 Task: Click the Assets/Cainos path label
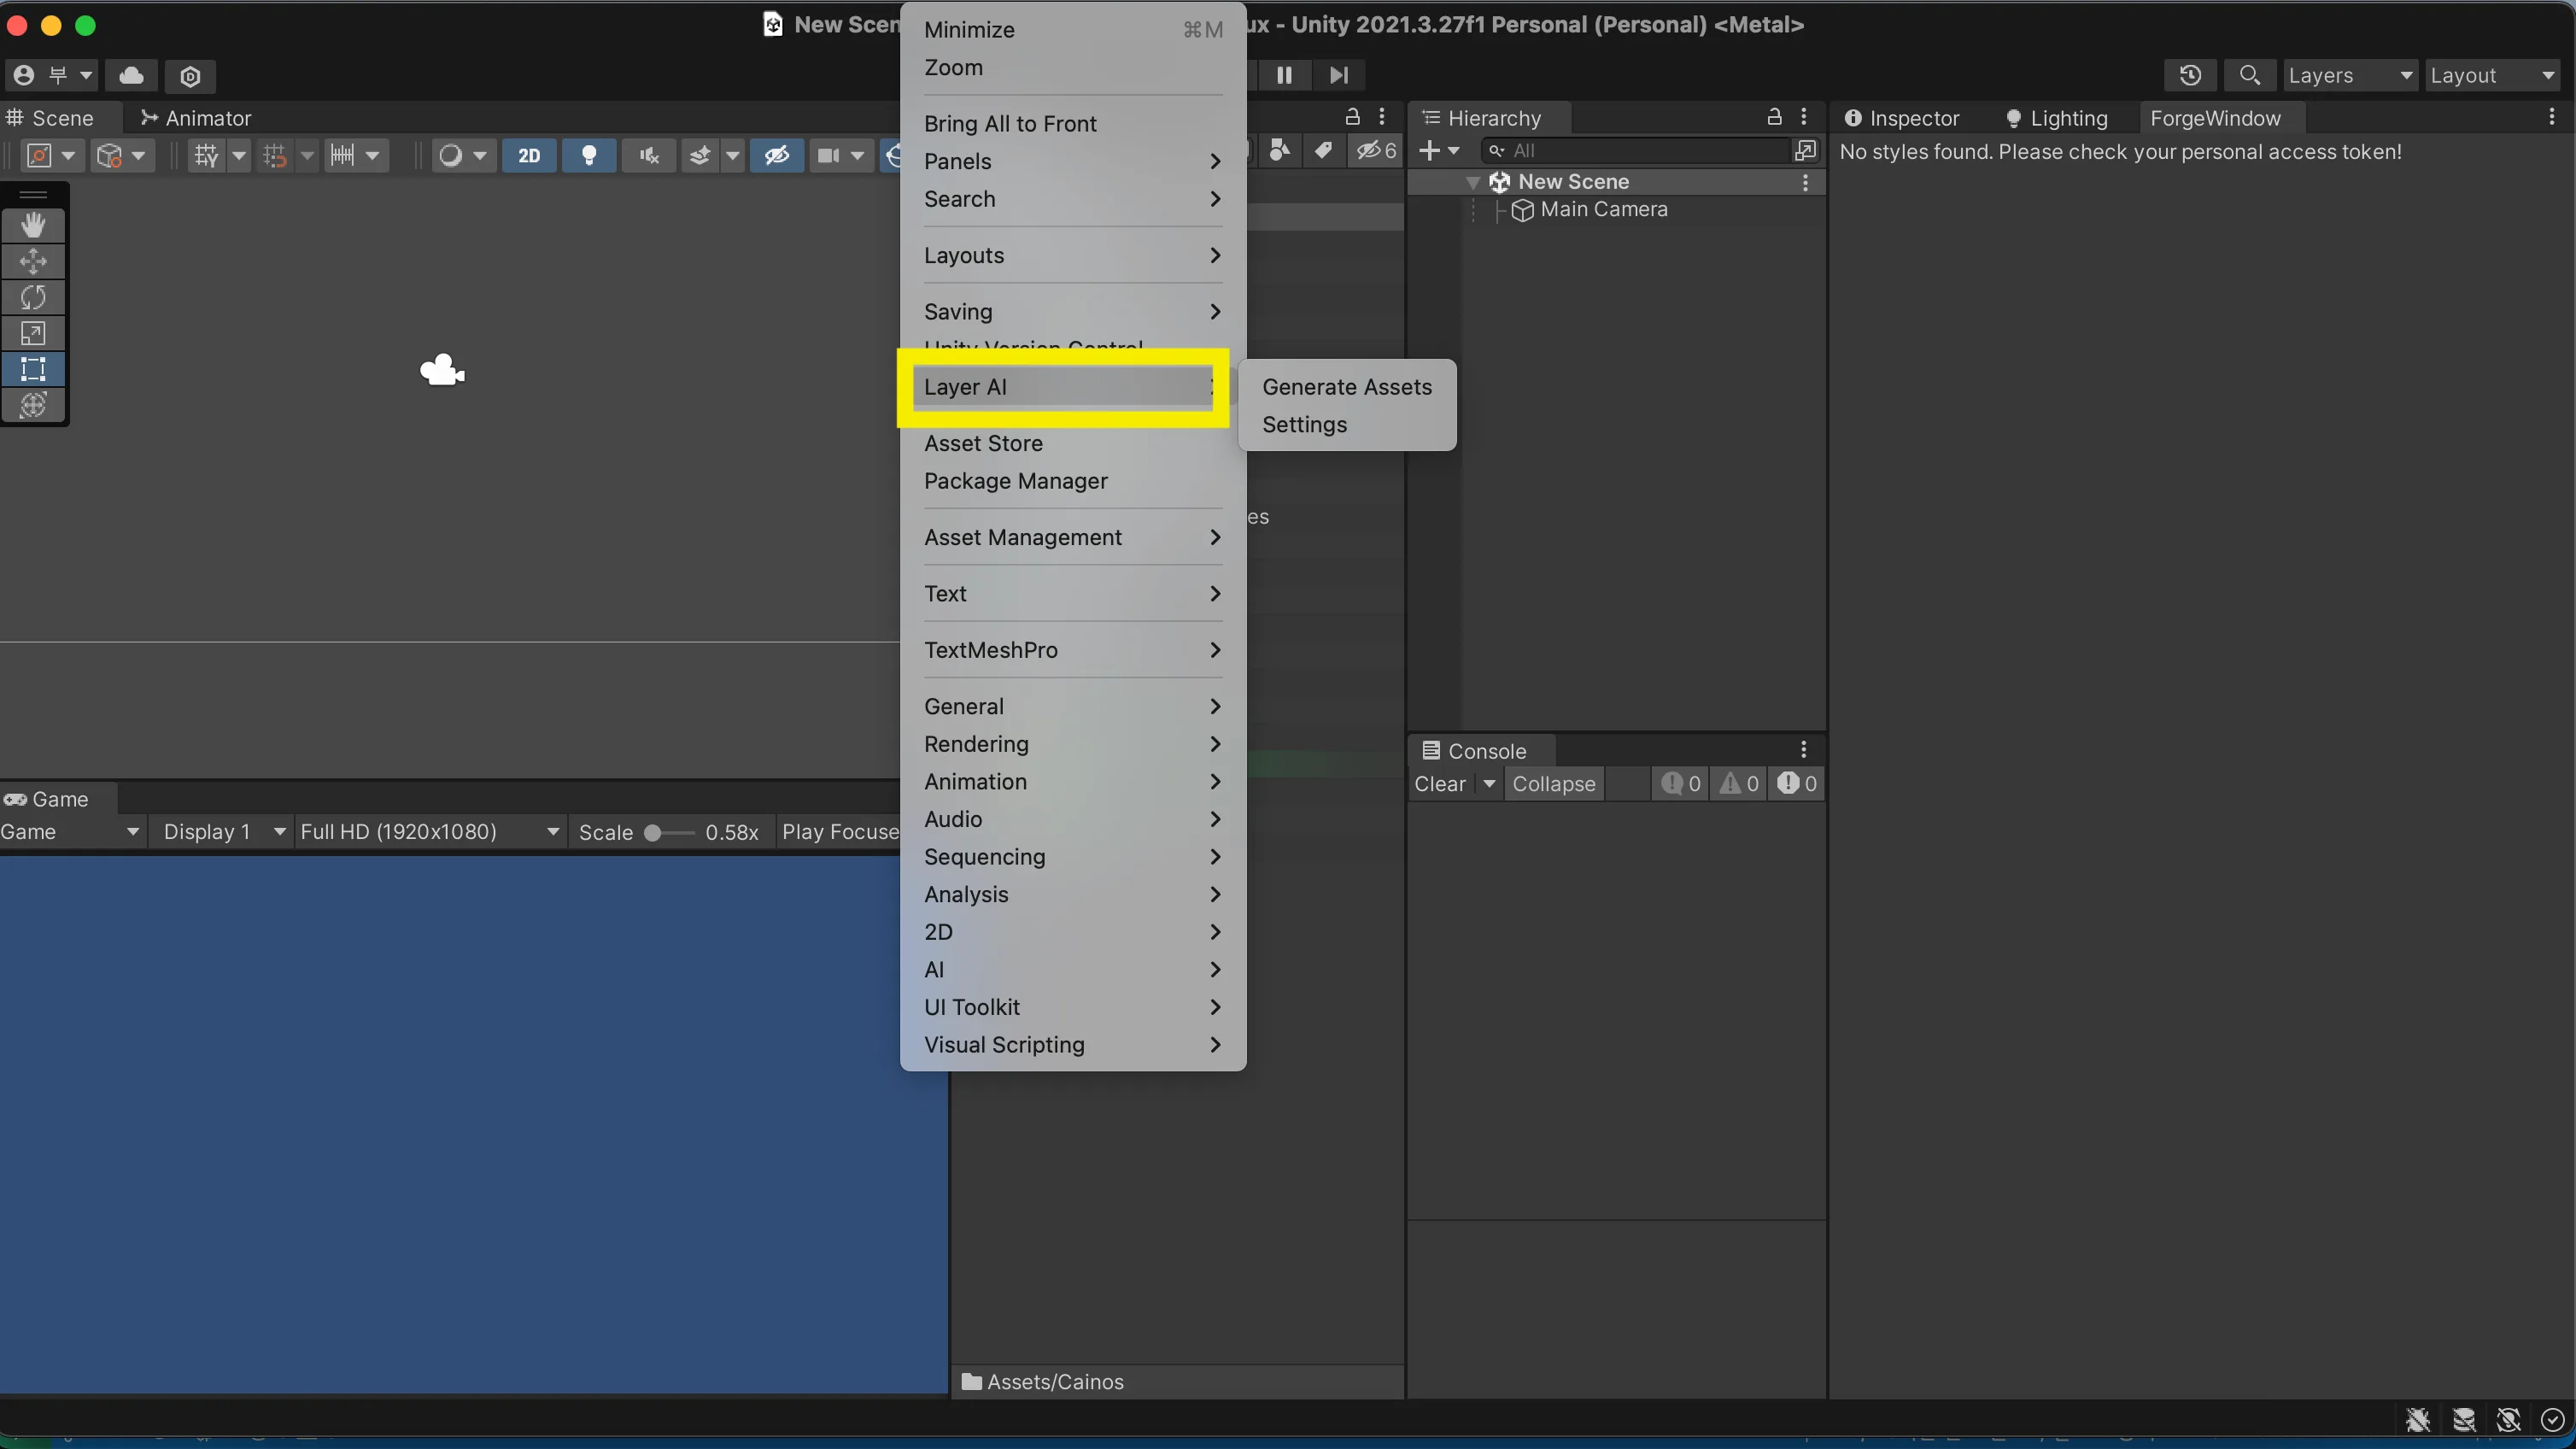point(1055,1382)
